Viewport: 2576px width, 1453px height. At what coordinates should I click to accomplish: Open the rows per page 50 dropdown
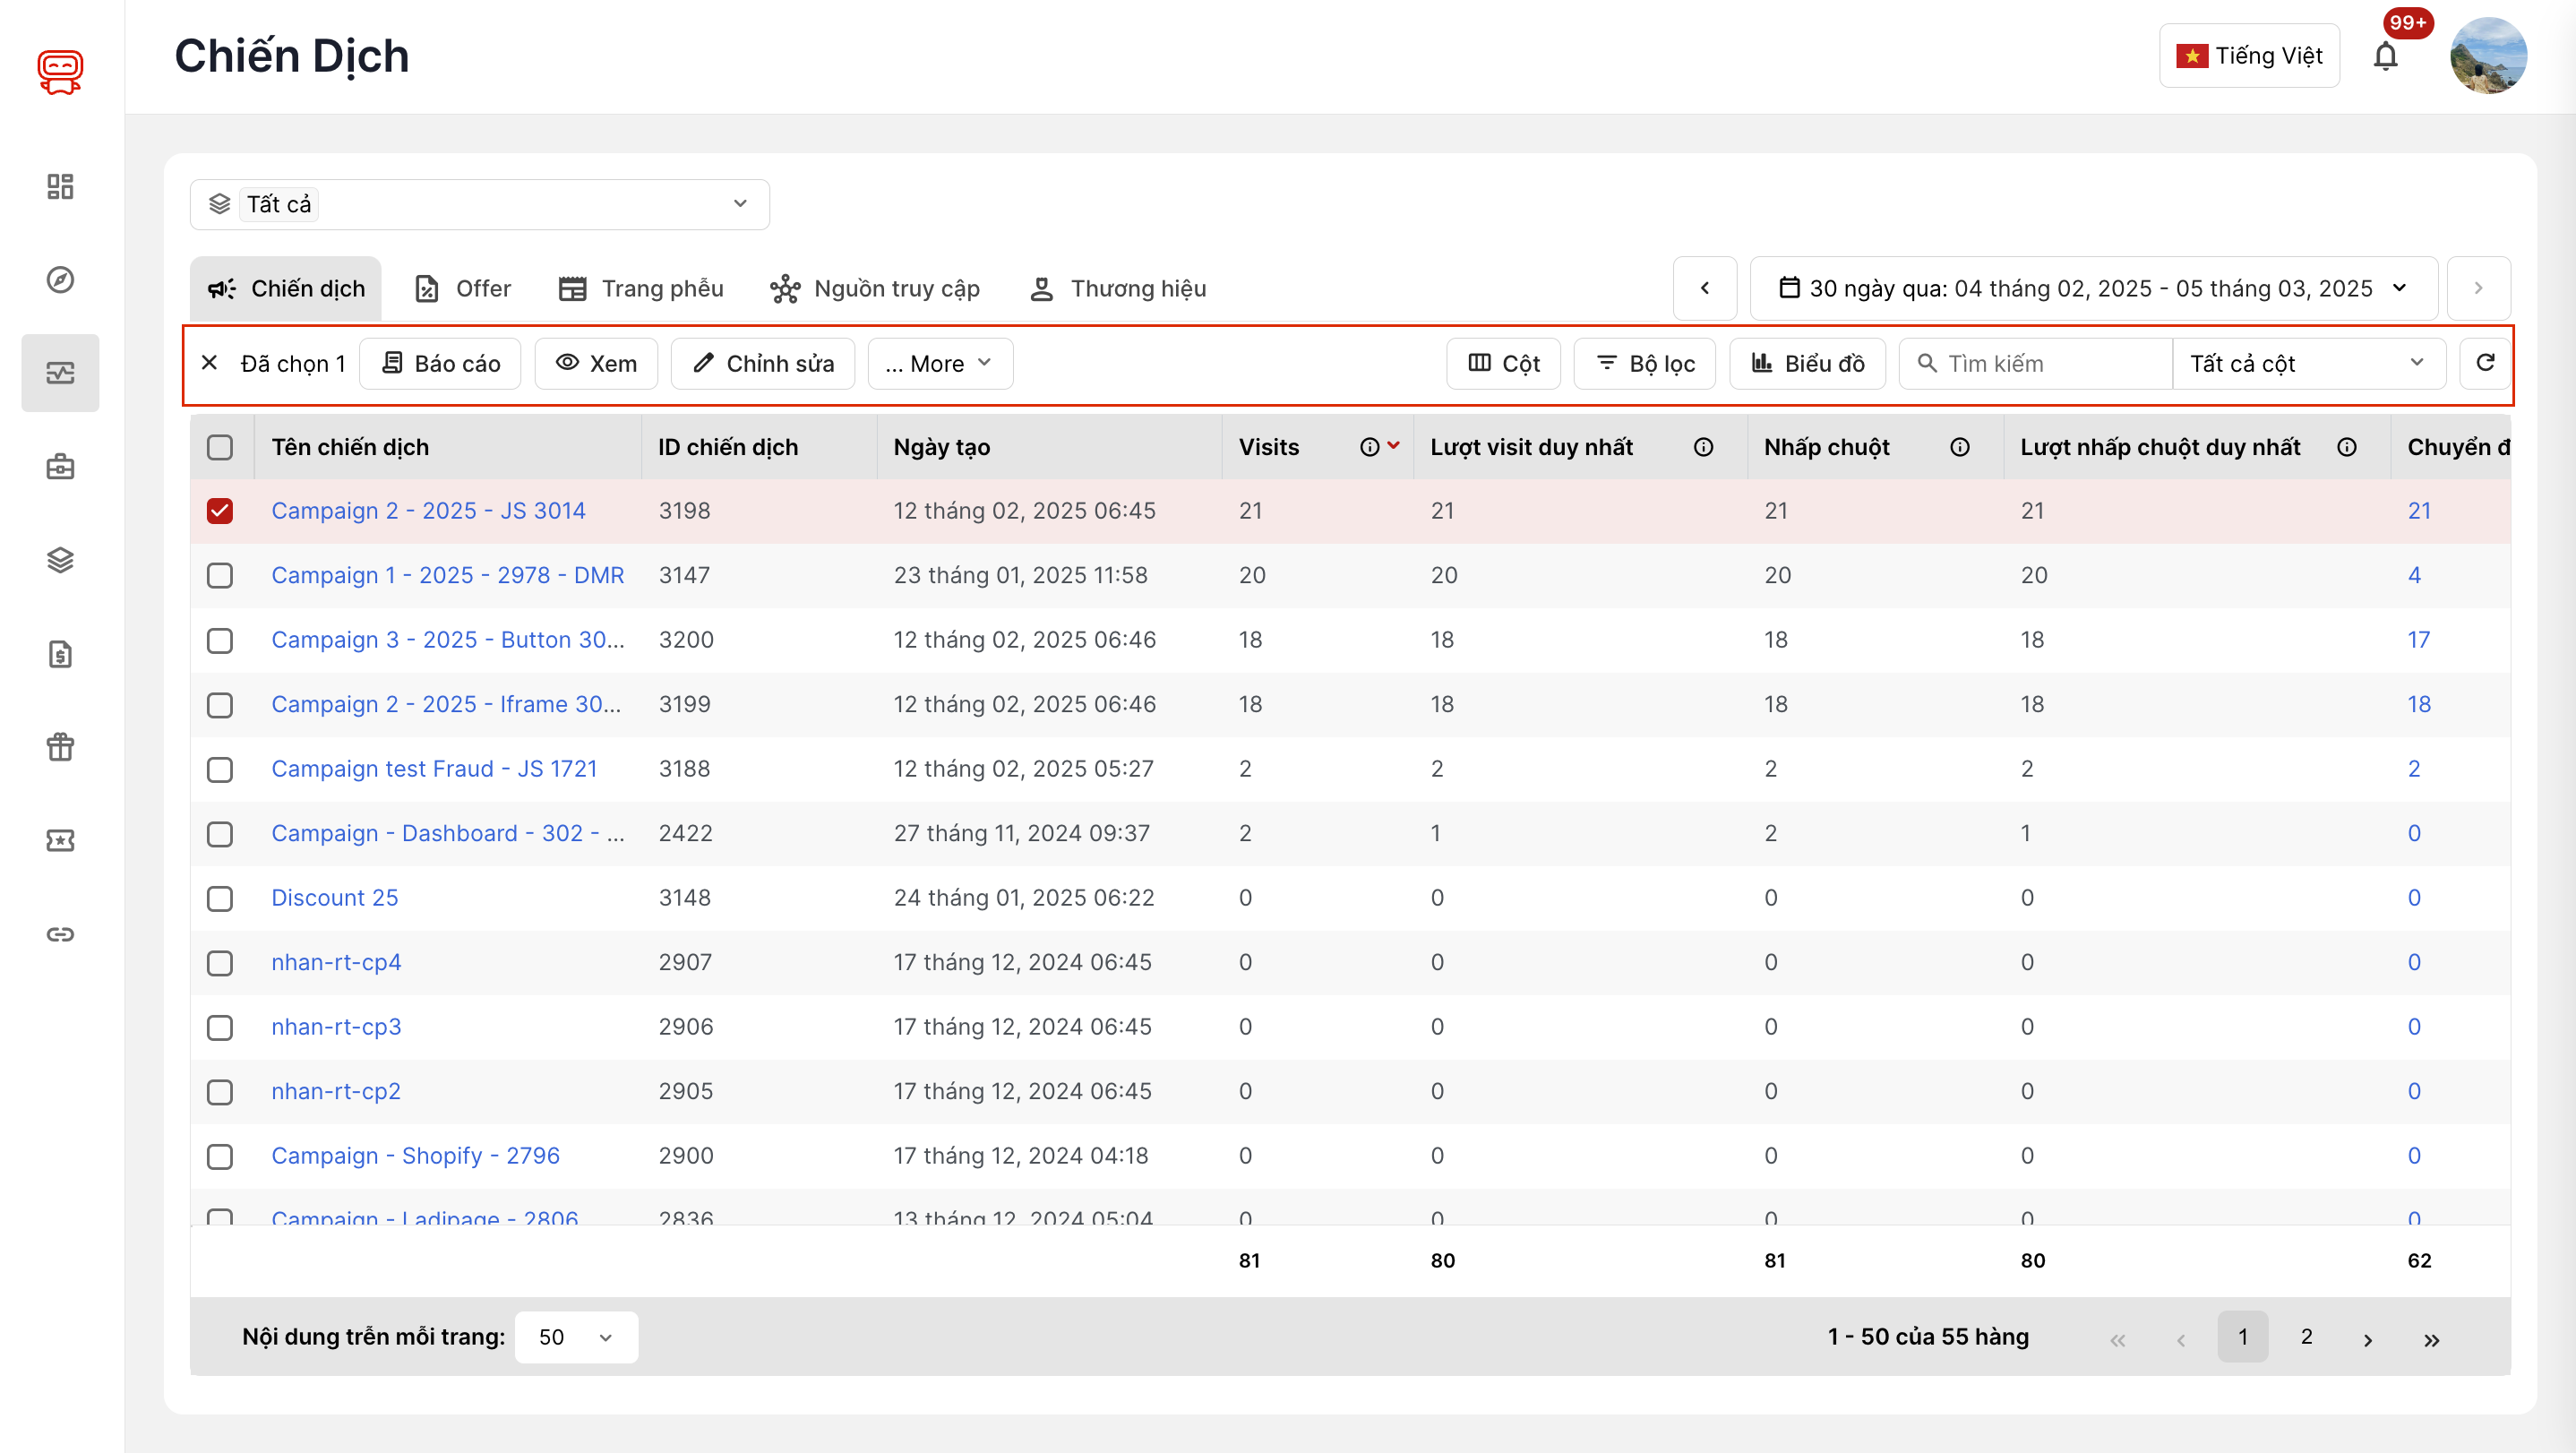click(x=576, y=1337)
